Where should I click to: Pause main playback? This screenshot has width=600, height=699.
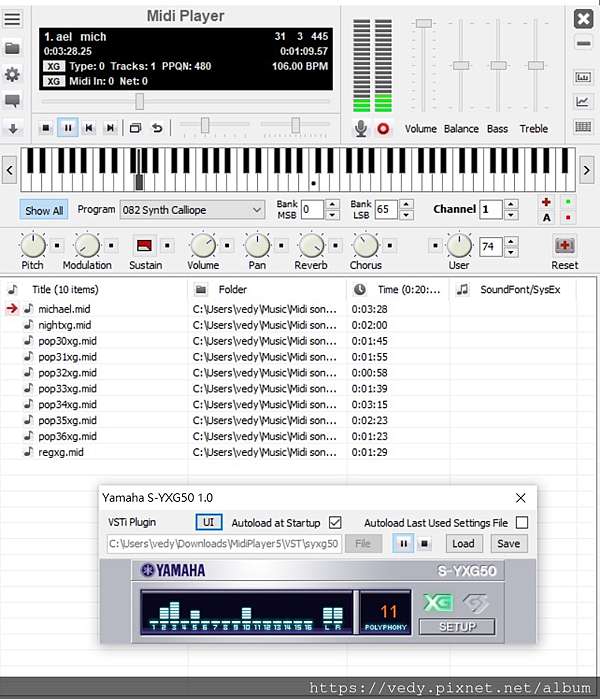click(x=68, y=128)
